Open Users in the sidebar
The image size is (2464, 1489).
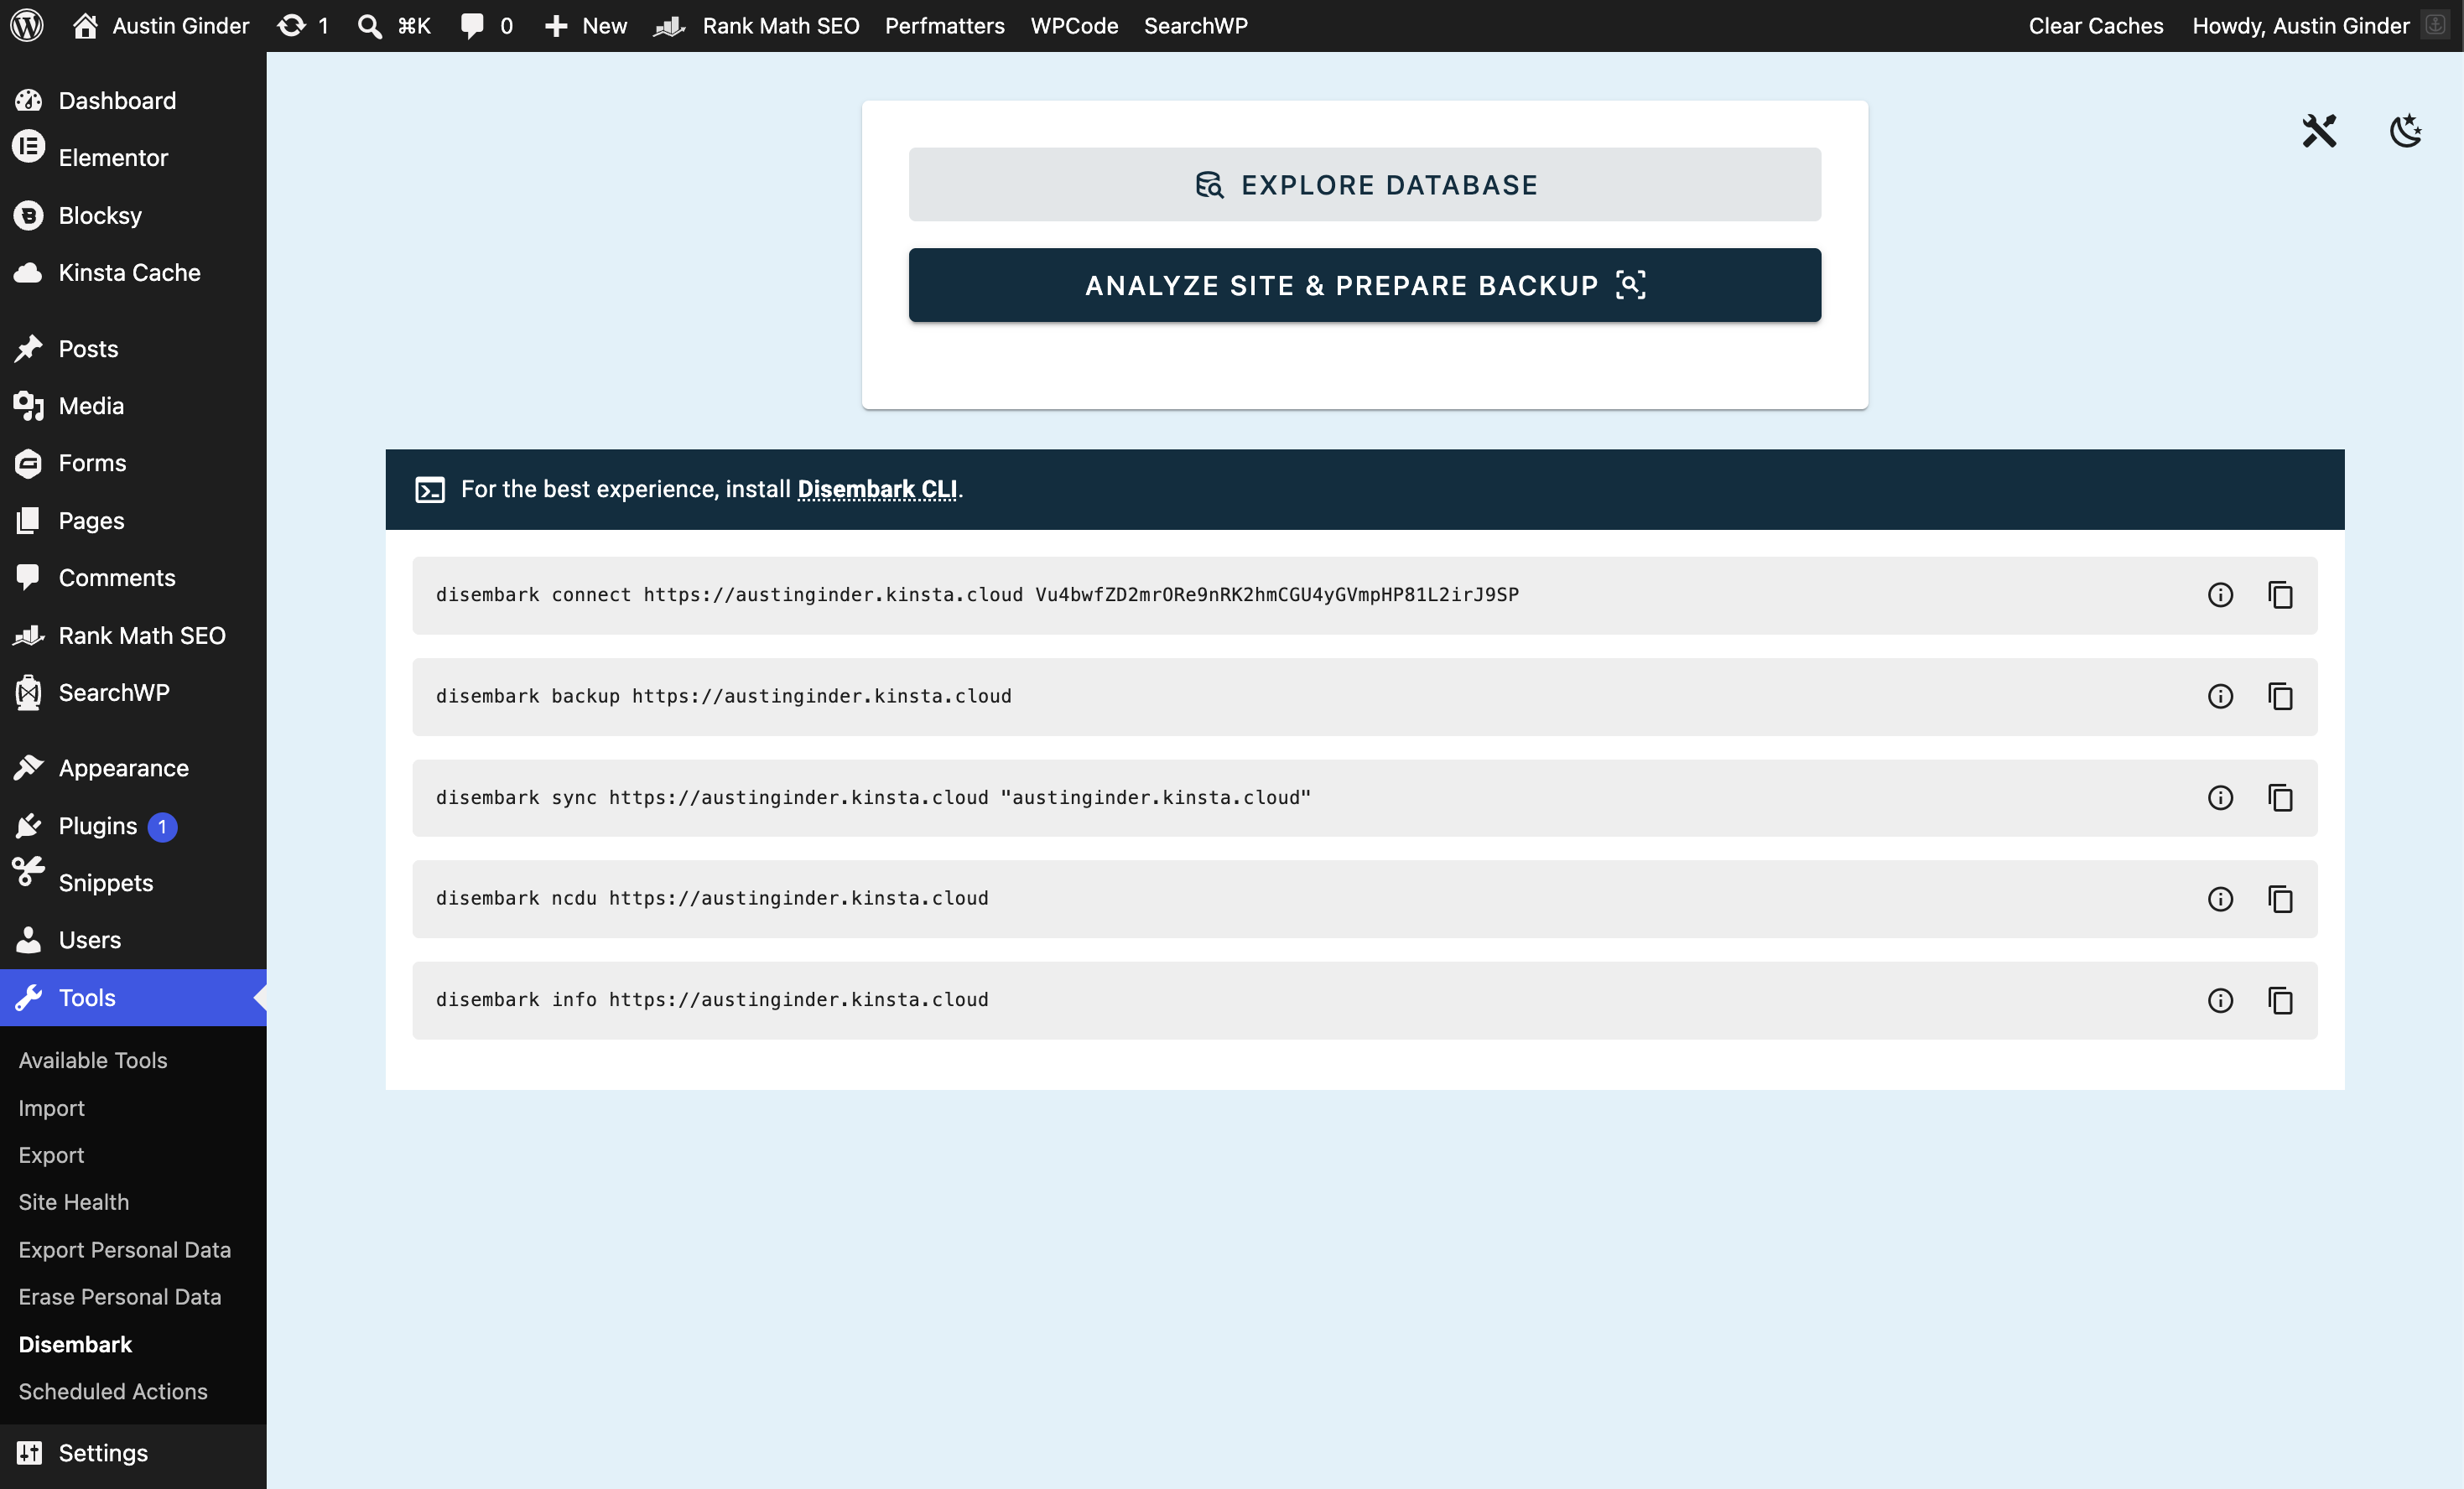point(133,940)
